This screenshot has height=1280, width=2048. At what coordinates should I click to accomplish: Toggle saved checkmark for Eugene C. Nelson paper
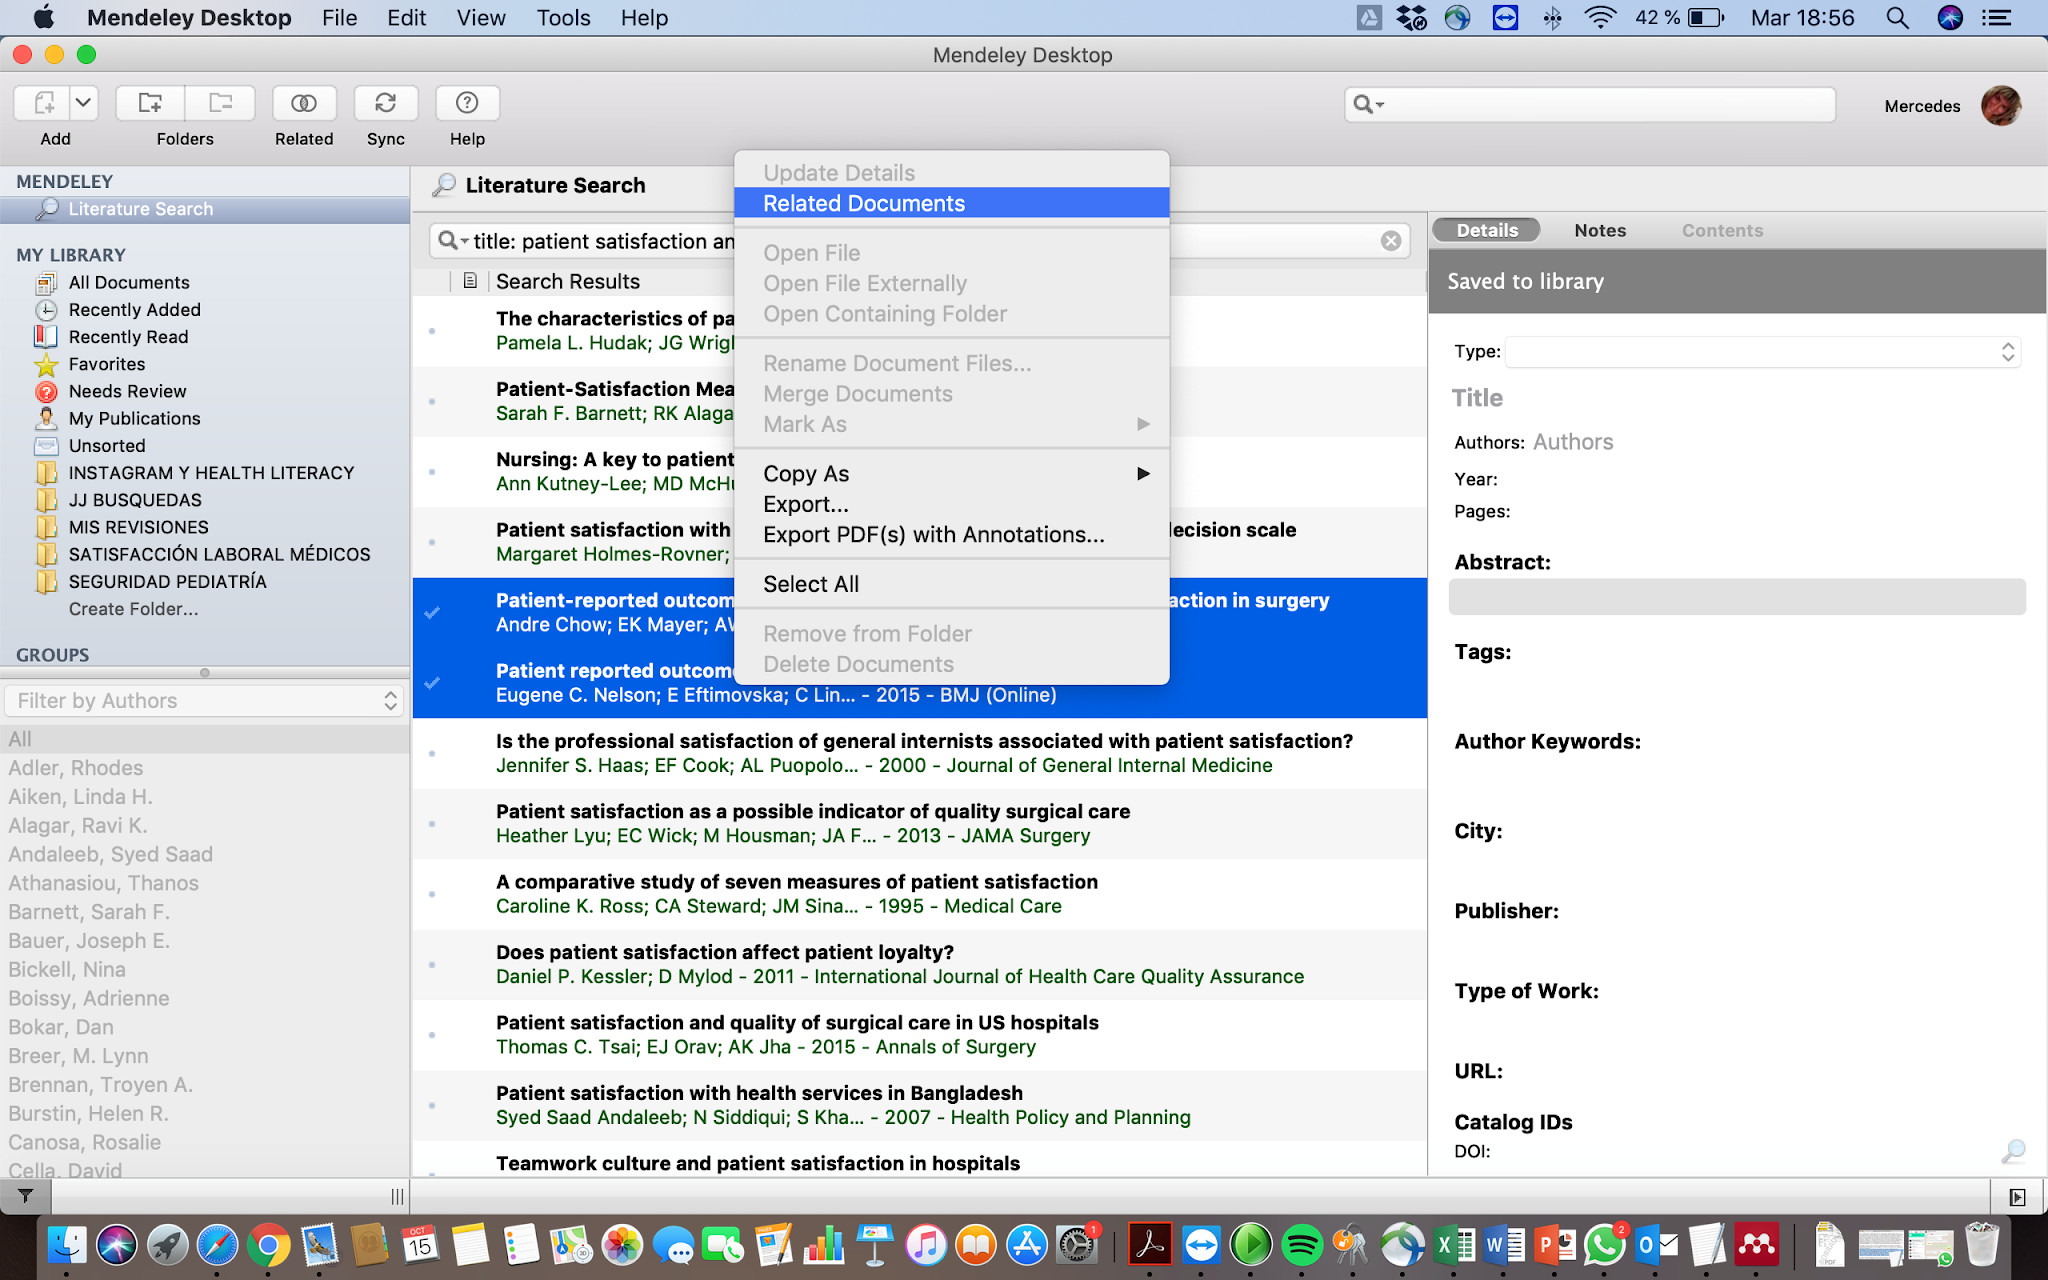point(432,683)
